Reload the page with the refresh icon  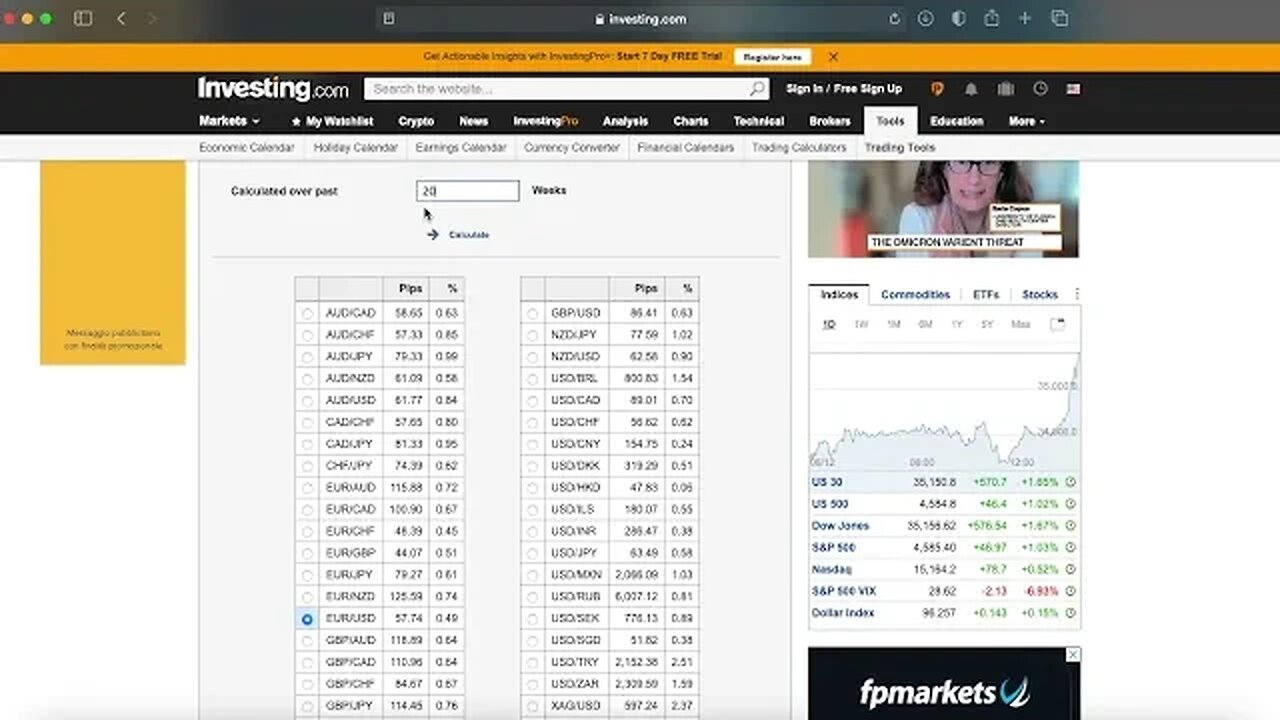click(x=894, y=18)
